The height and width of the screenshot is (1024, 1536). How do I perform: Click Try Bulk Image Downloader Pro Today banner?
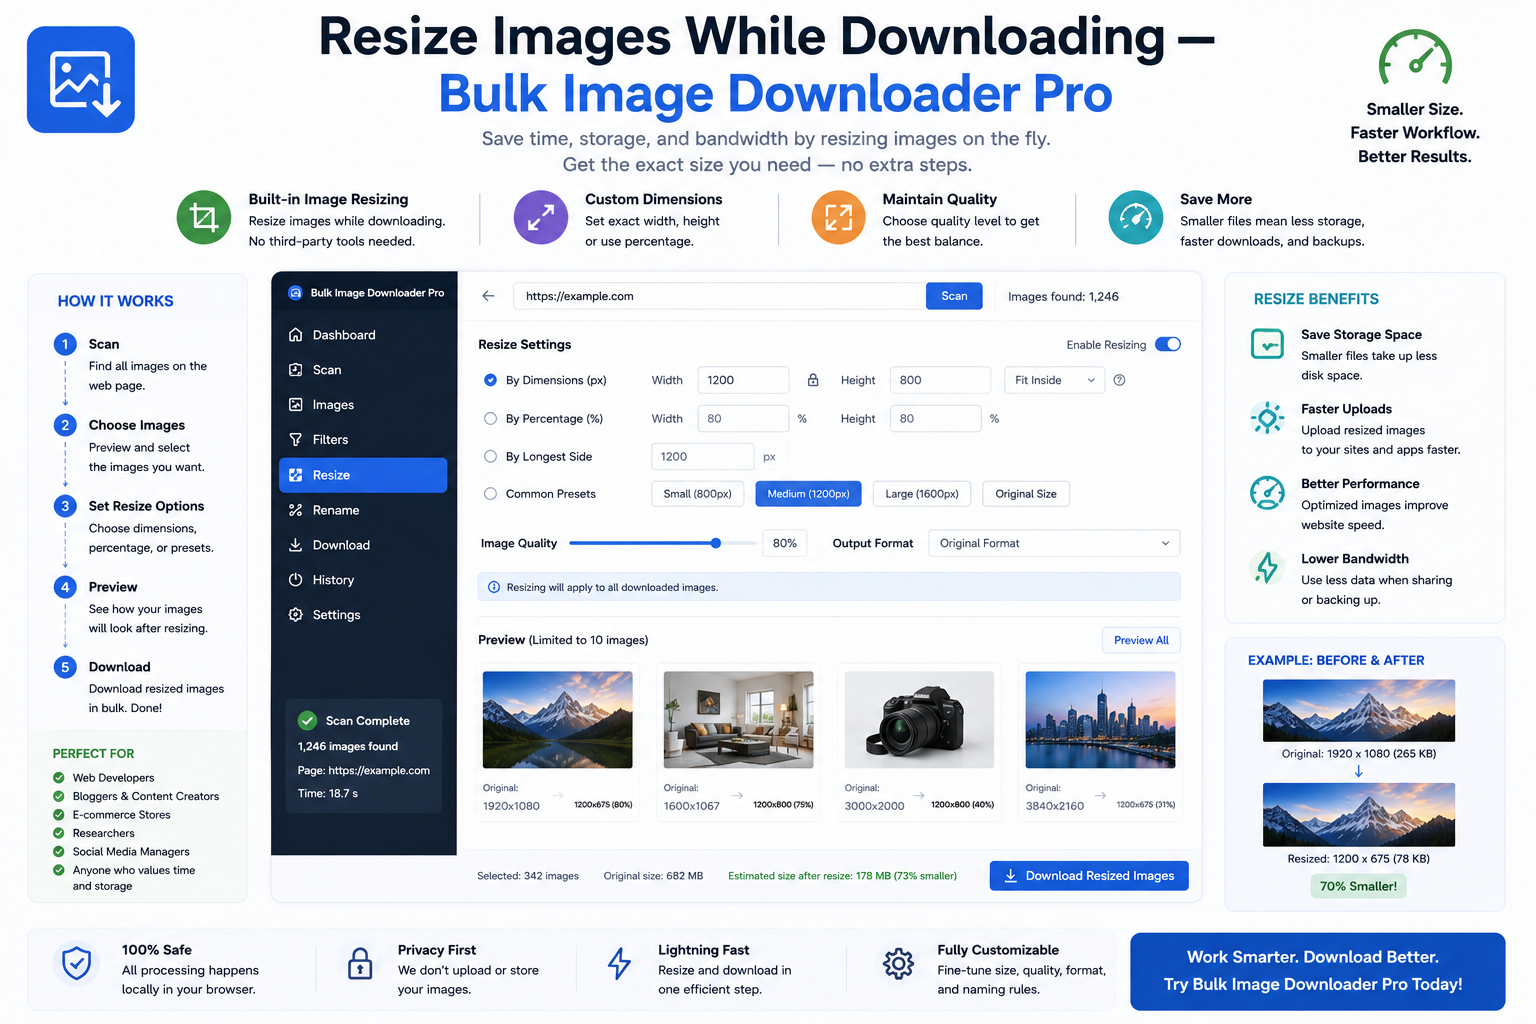pos(1317,971)
